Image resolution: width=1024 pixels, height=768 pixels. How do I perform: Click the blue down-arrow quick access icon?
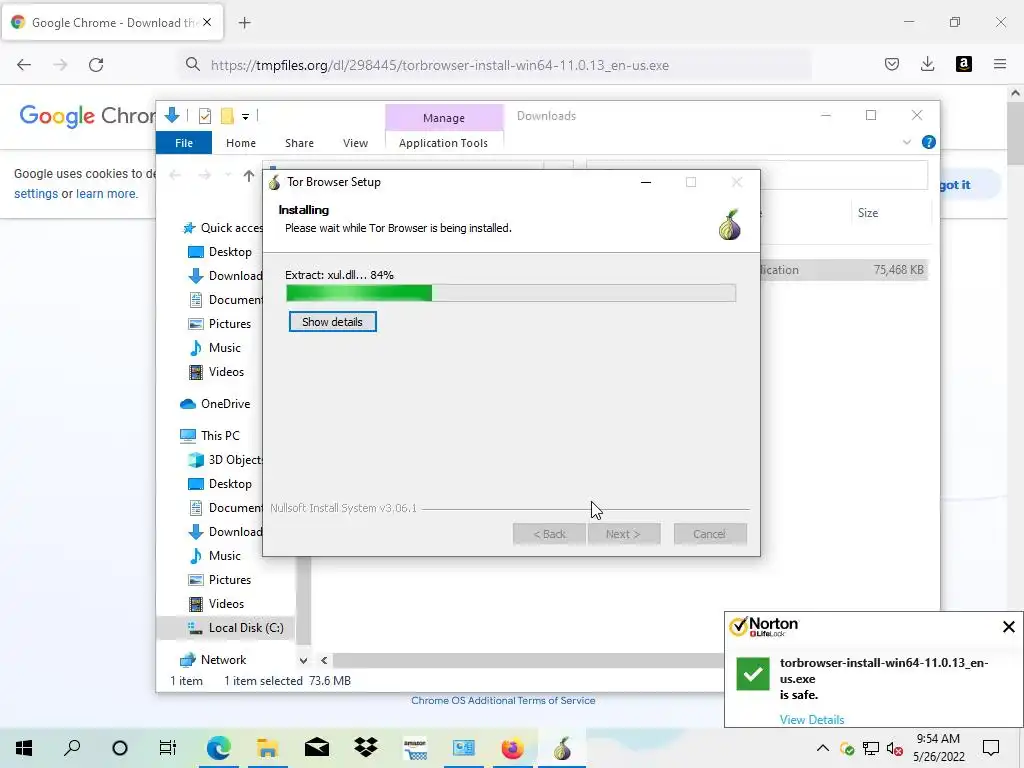tap(172, 116)
